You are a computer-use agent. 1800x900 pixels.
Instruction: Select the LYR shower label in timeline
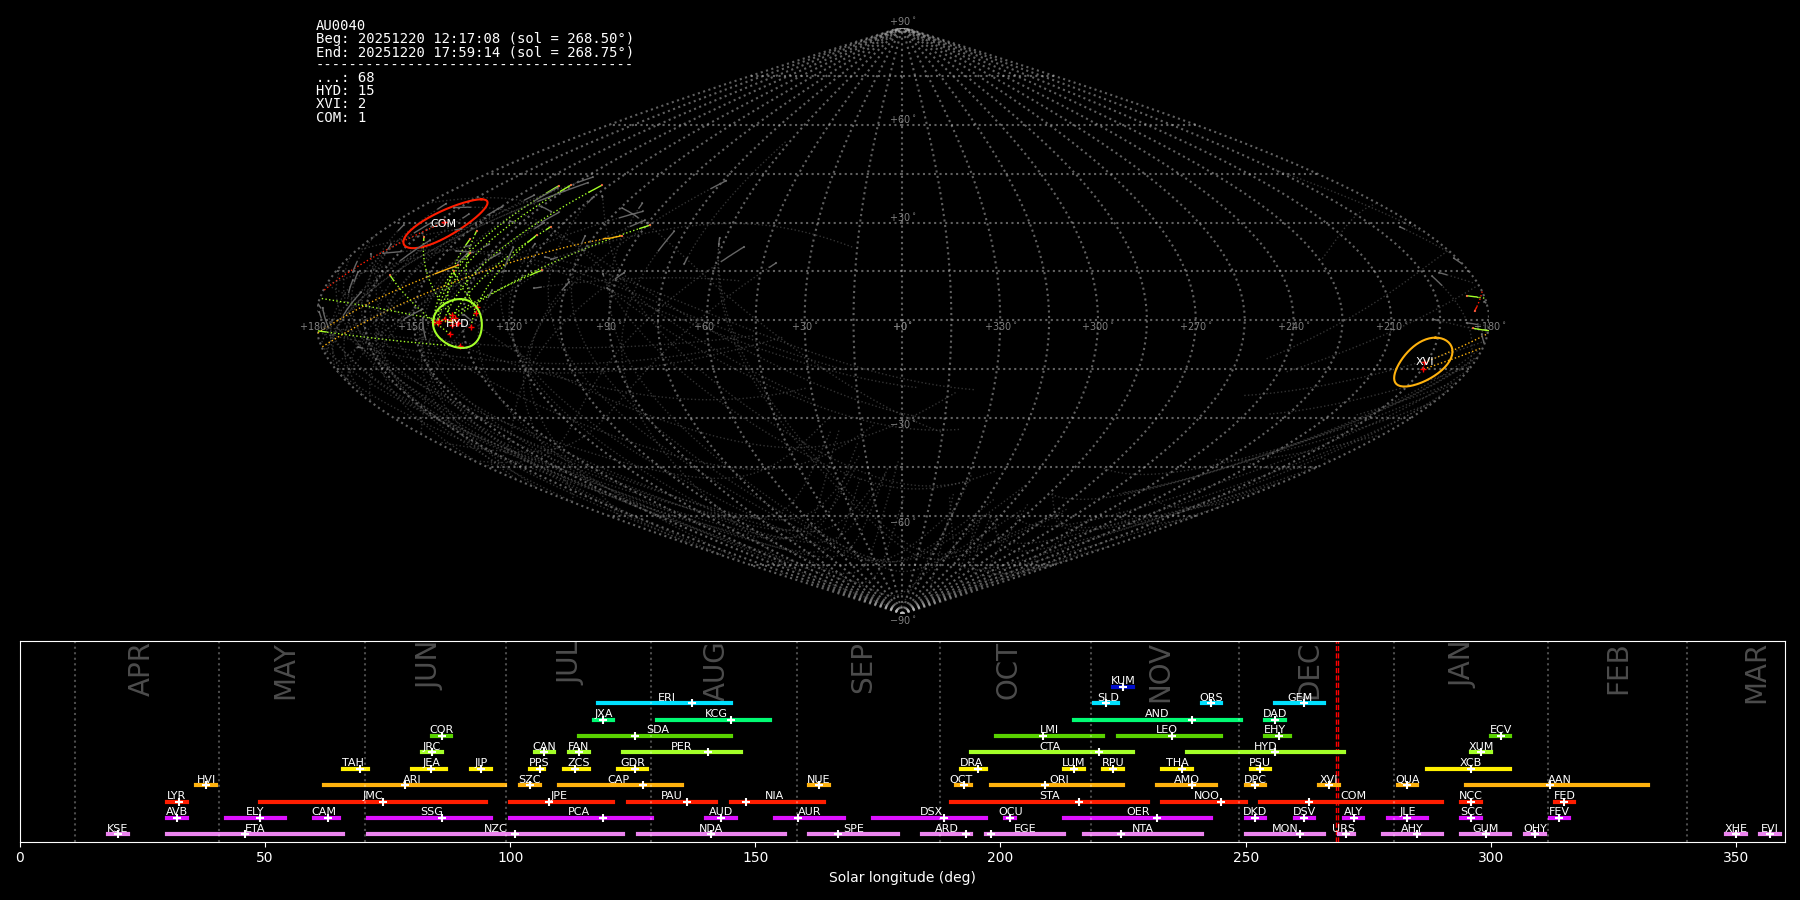click(x=176, y=796)
